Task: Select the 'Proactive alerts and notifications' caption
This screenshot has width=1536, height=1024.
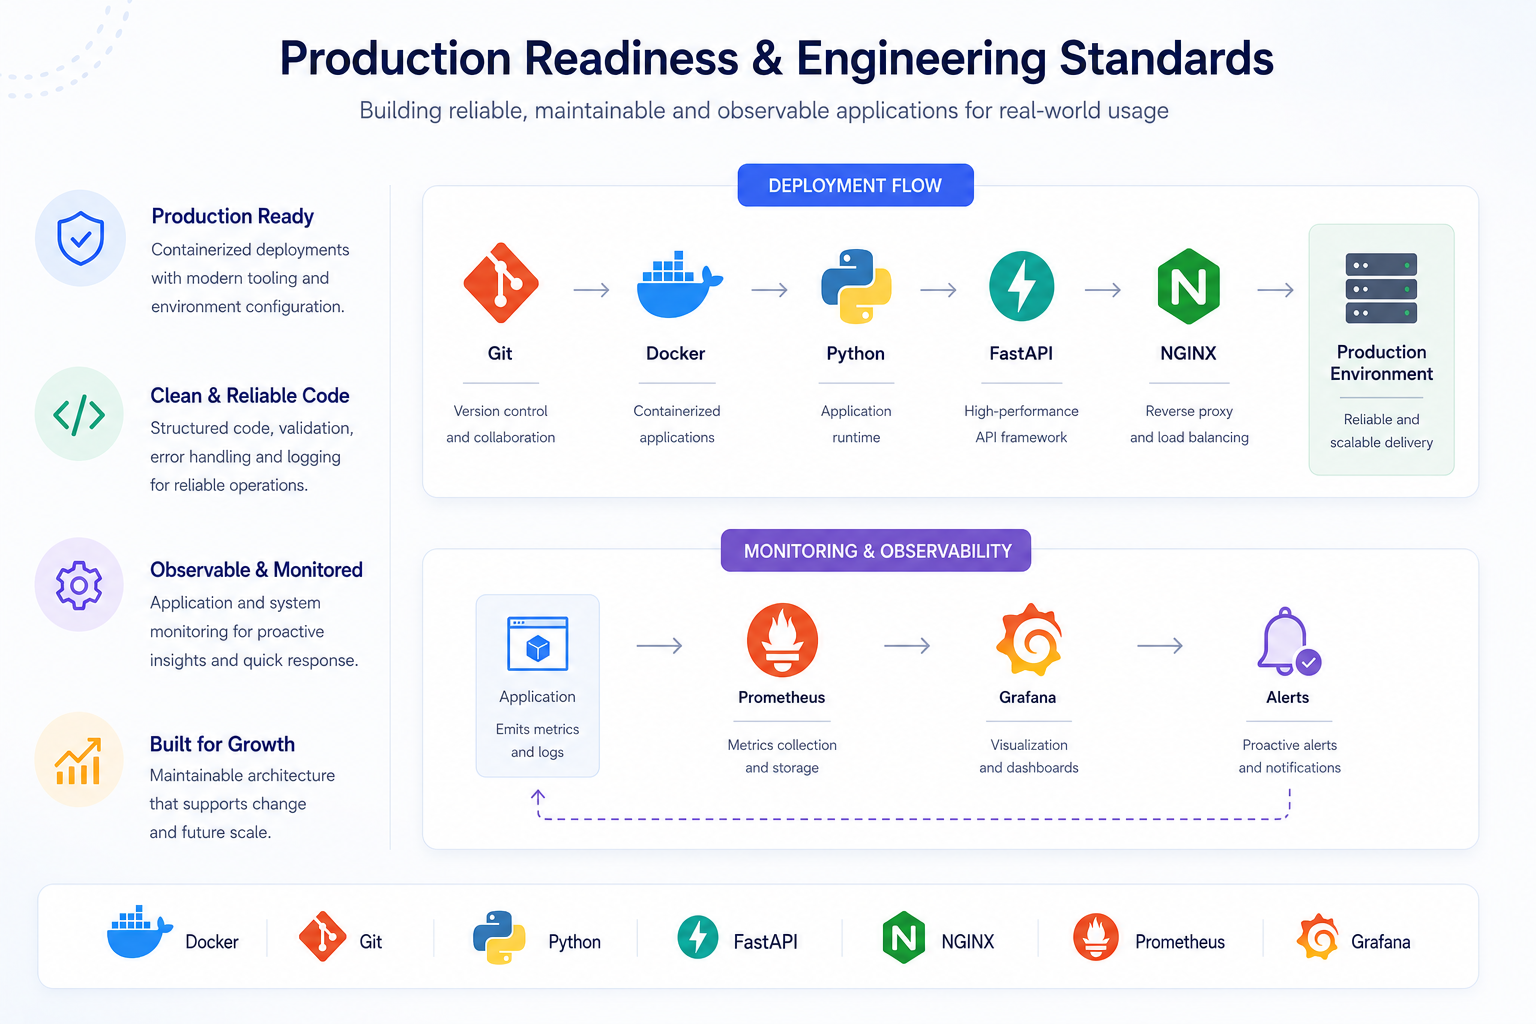Action: [x=1289, y=756]
